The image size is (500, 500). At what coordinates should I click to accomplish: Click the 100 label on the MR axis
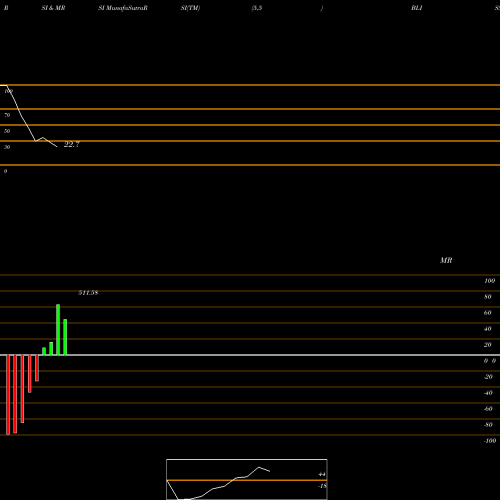point(489,281)
